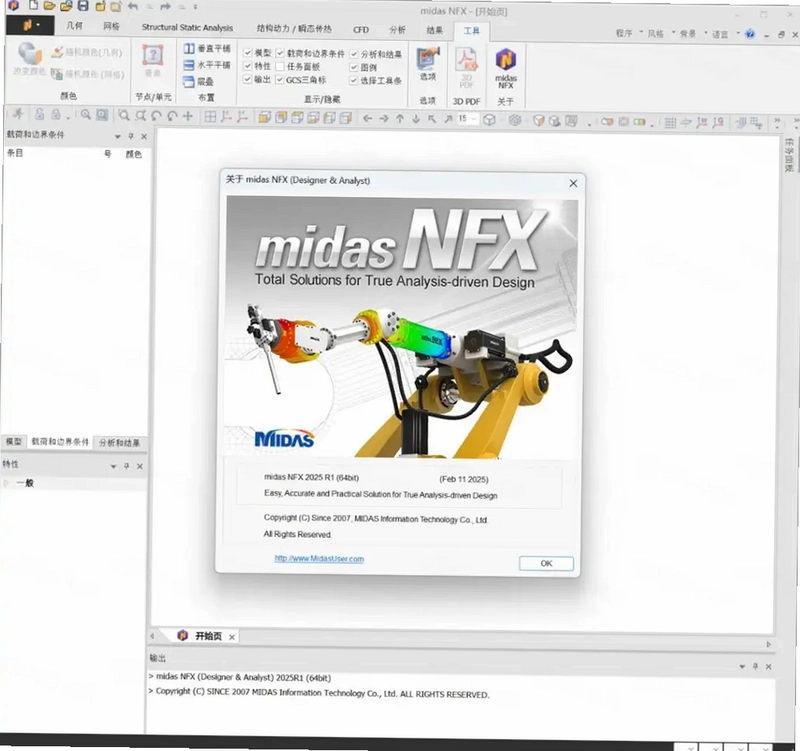Close the About midas NFX dialog

[573, 183]
